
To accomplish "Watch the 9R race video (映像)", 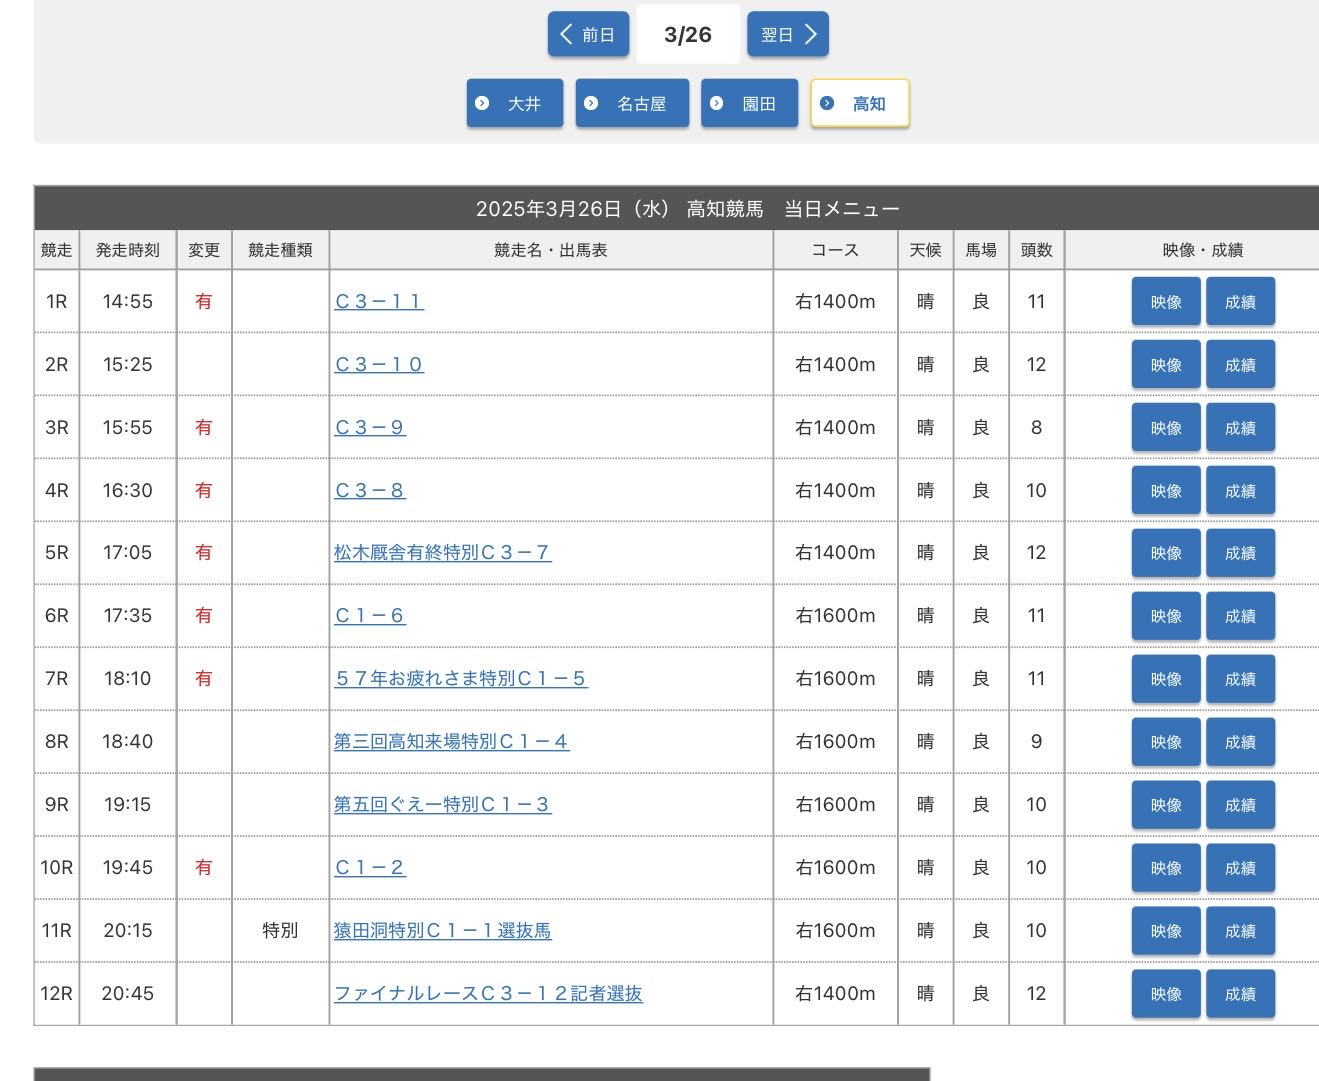I will point(1166,804).
